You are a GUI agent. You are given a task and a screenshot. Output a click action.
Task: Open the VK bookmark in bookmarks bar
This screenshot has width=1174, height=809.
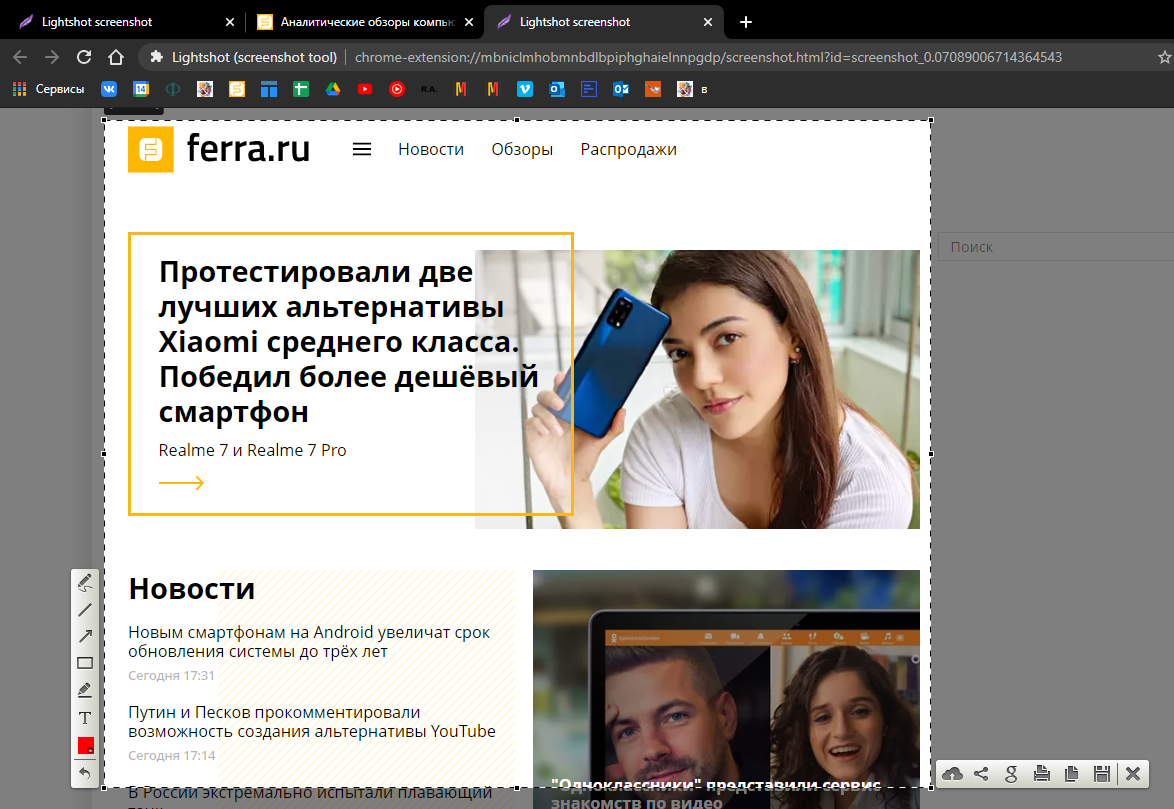pyautogui.click(x=109, y=89)
